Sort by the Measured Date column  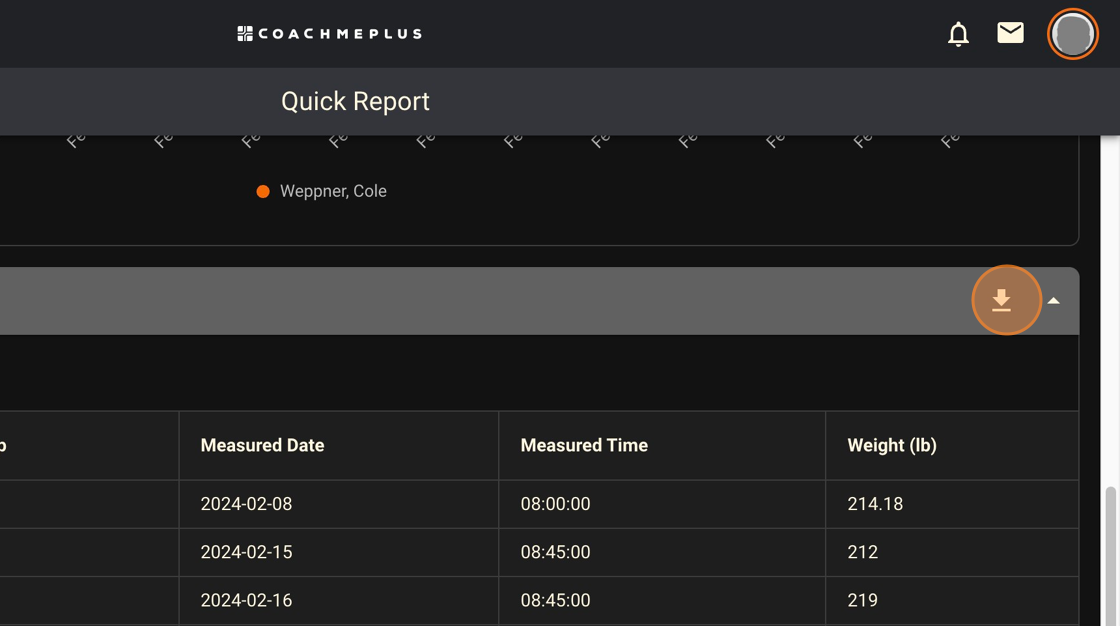pyautogui.click(x=262, y=445)
